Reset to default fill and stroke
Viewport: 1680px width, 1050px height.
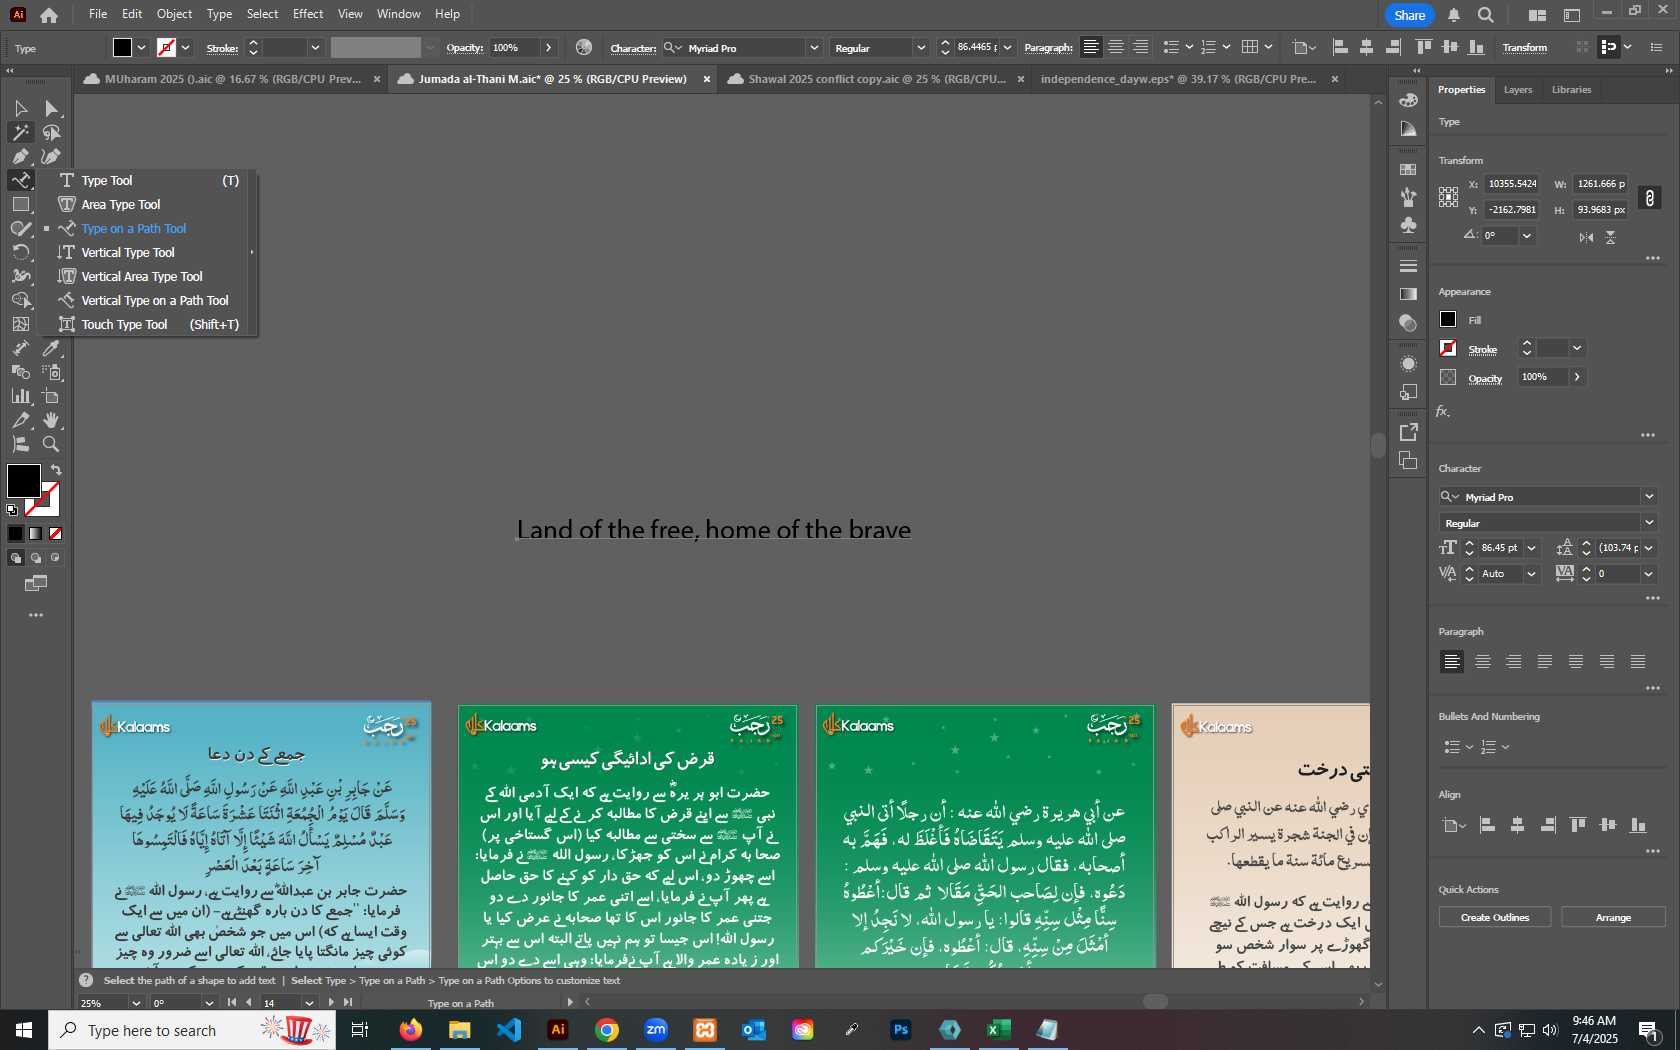[12, 510]
